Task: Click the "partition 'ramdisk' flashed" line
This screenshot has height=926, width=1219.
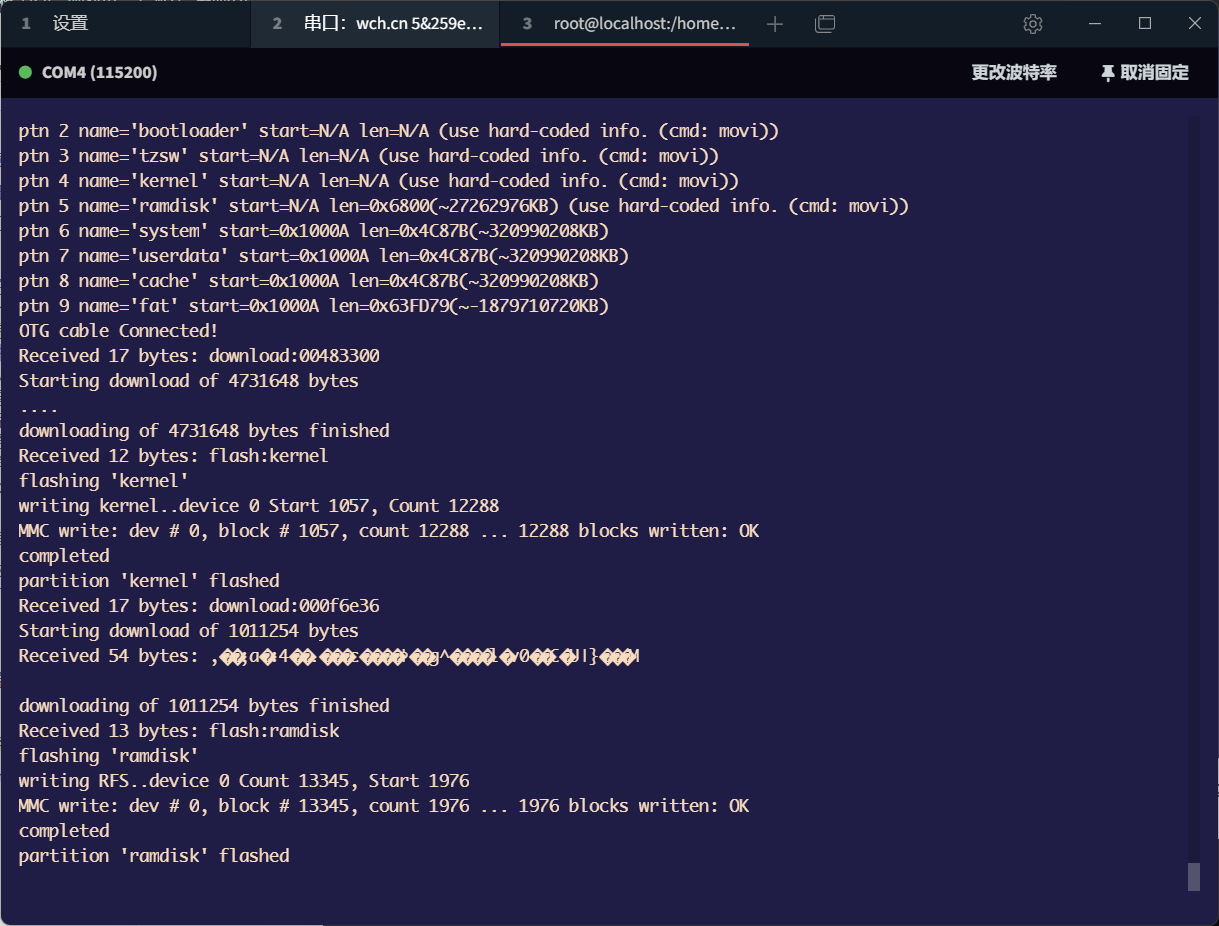Action: 154,856
